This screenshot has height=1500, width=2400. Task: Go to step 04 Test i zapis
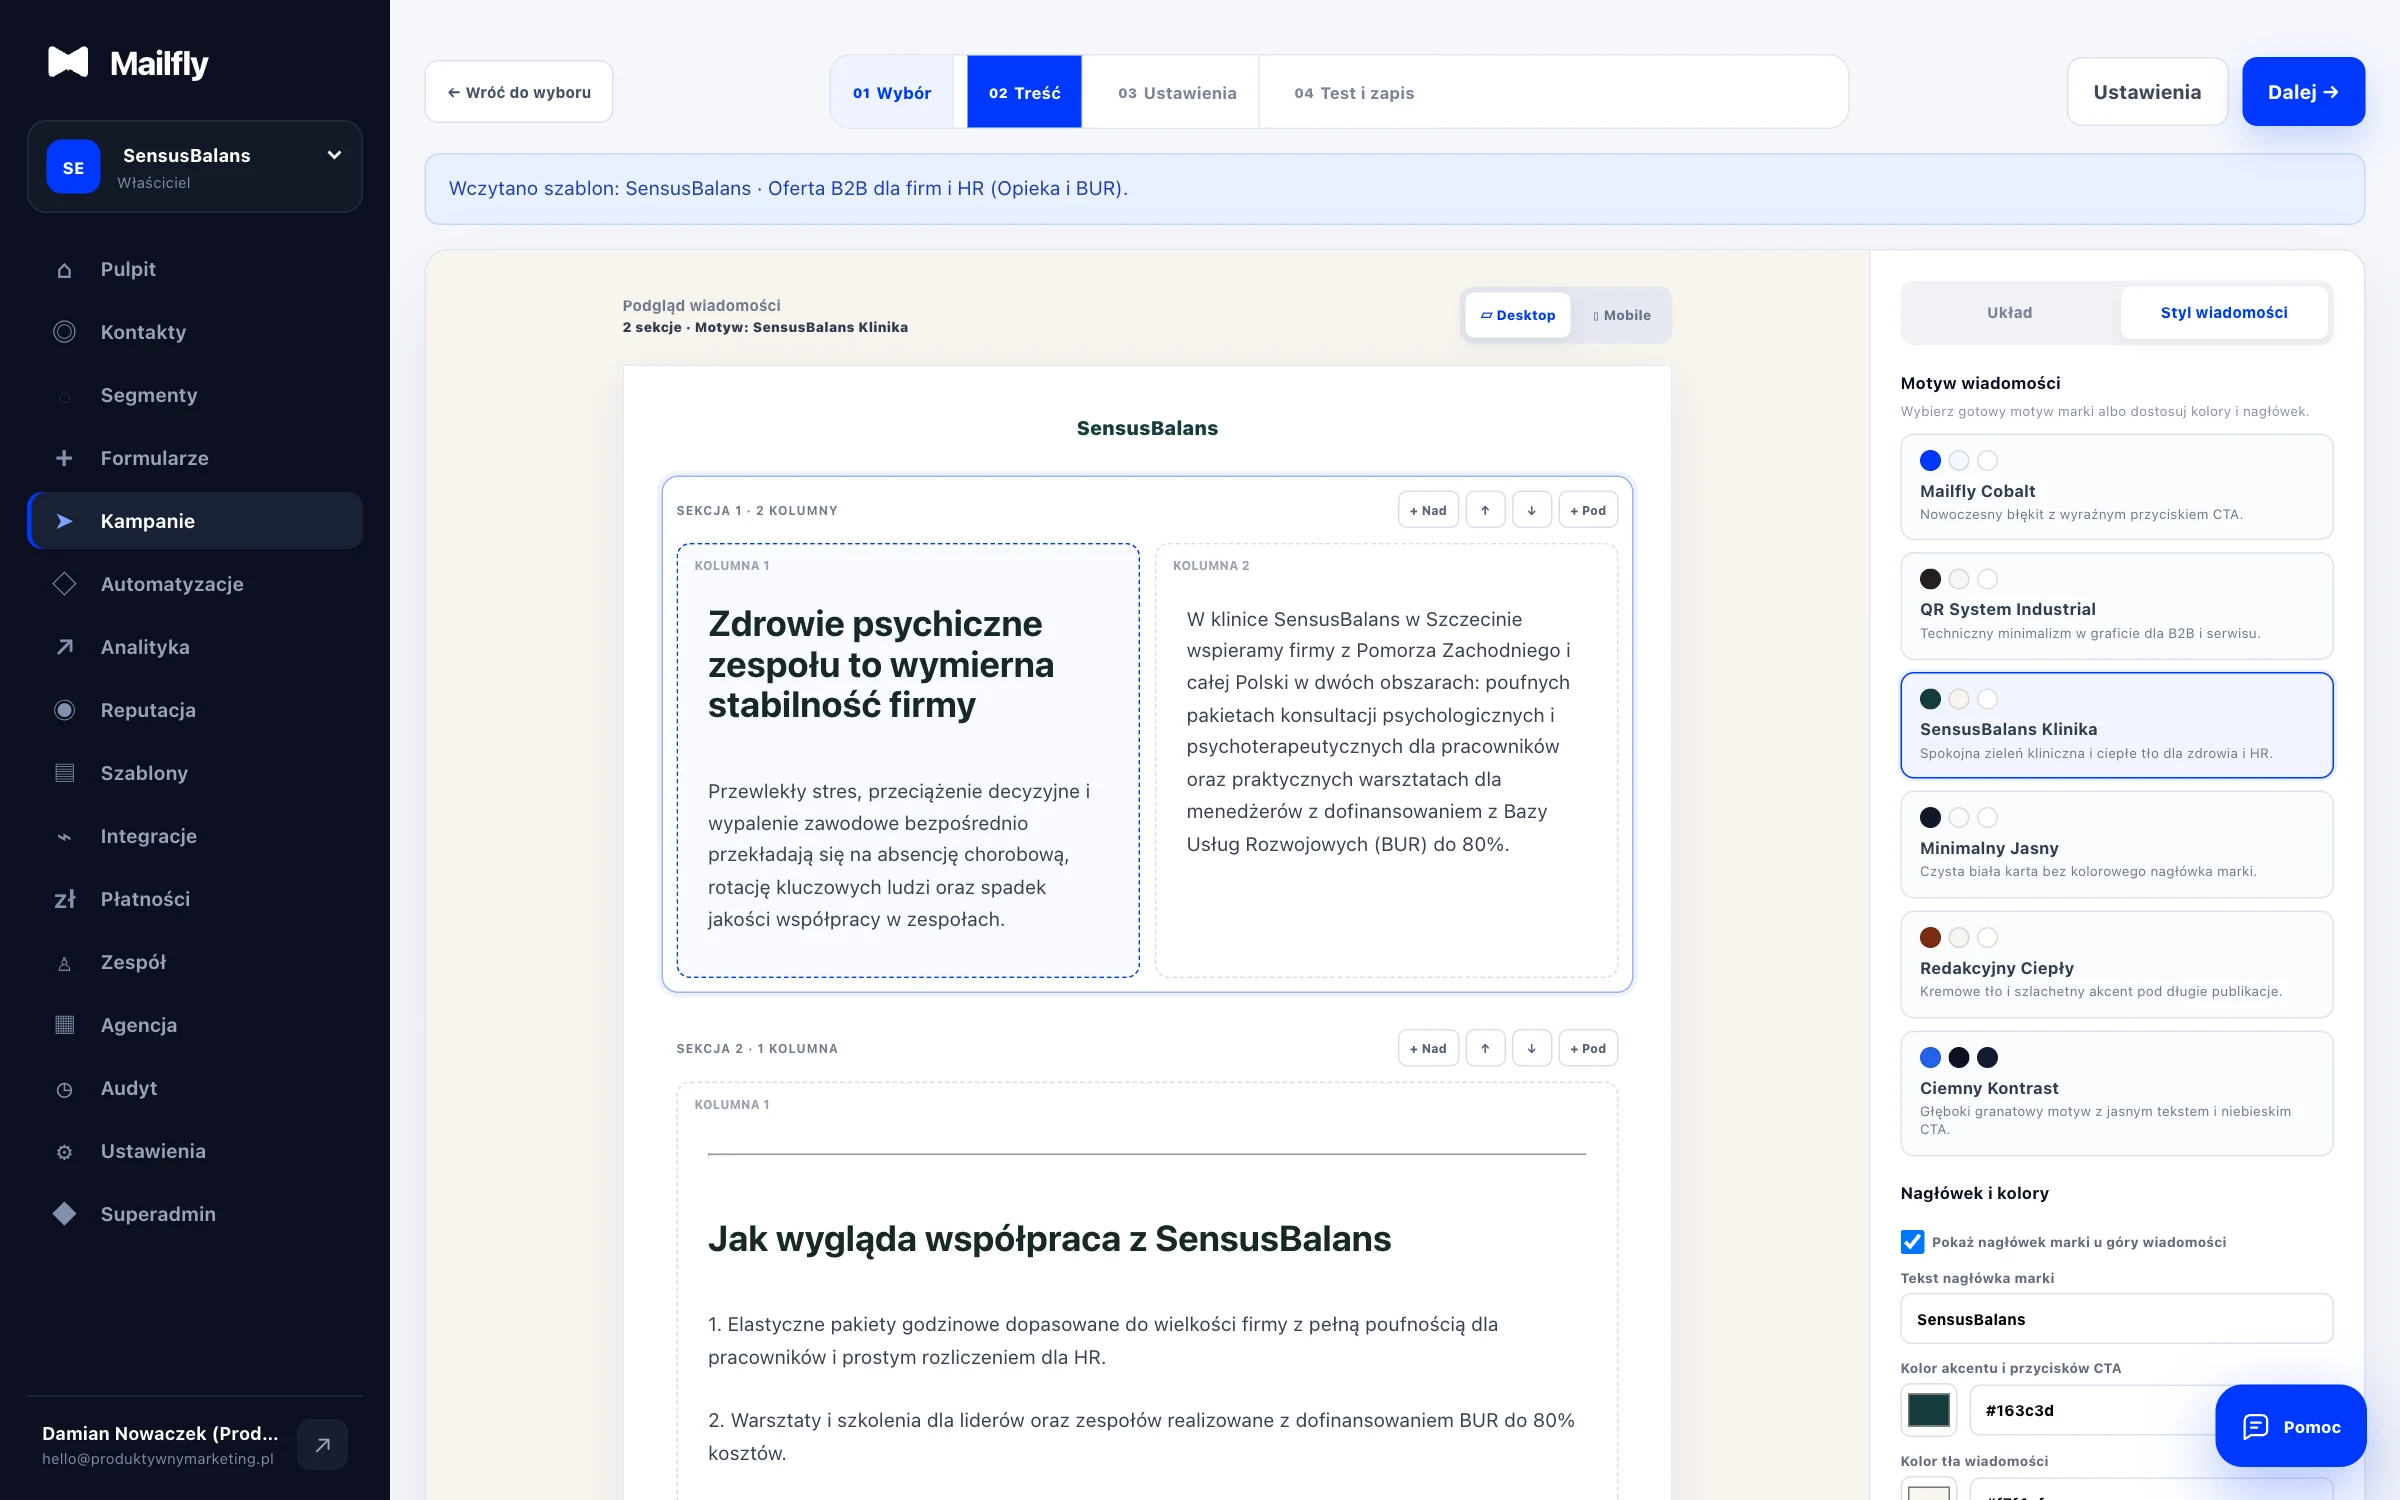(1354, 92)
